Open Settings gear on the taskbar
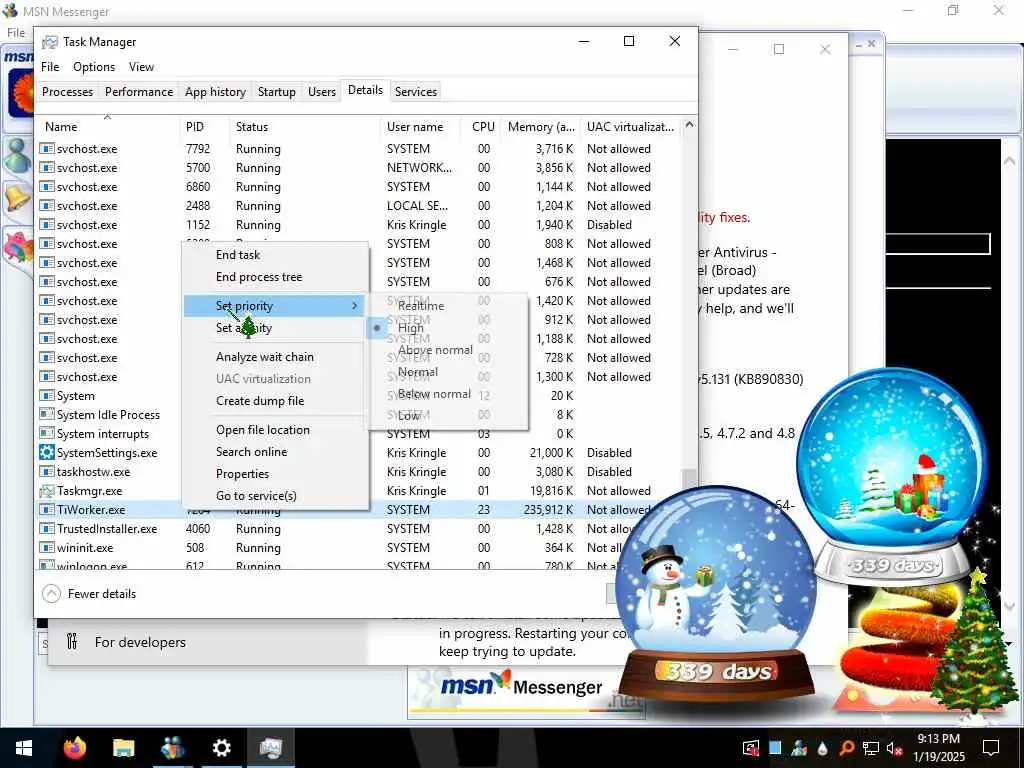 point(221,748)
